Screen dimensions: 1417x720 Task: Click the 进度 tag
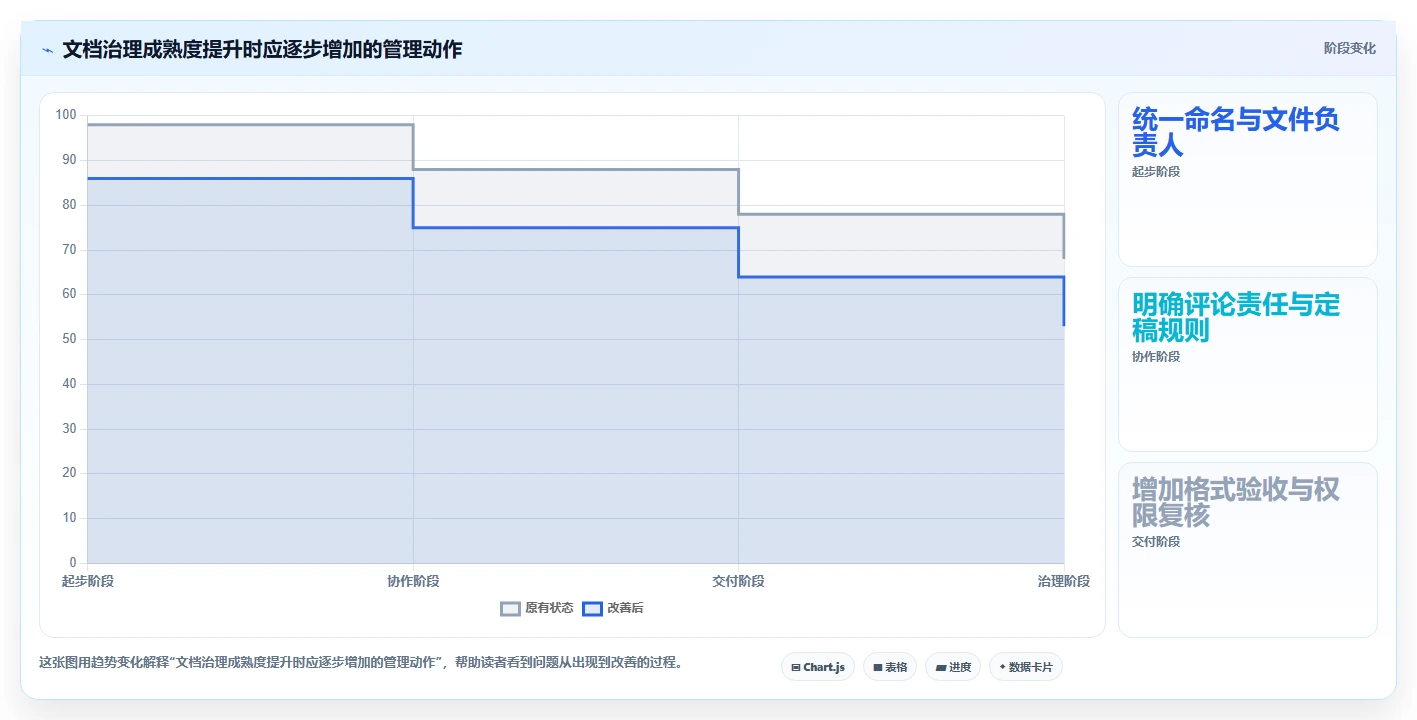[952, 667]
